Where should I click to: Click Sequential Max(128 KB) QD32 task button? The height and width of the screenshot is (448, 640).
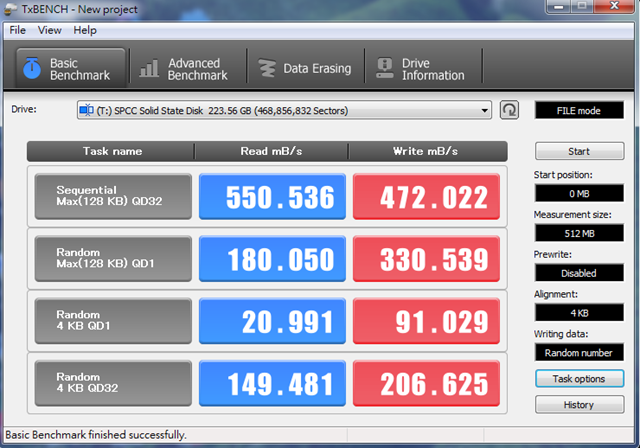click(113, 196)
